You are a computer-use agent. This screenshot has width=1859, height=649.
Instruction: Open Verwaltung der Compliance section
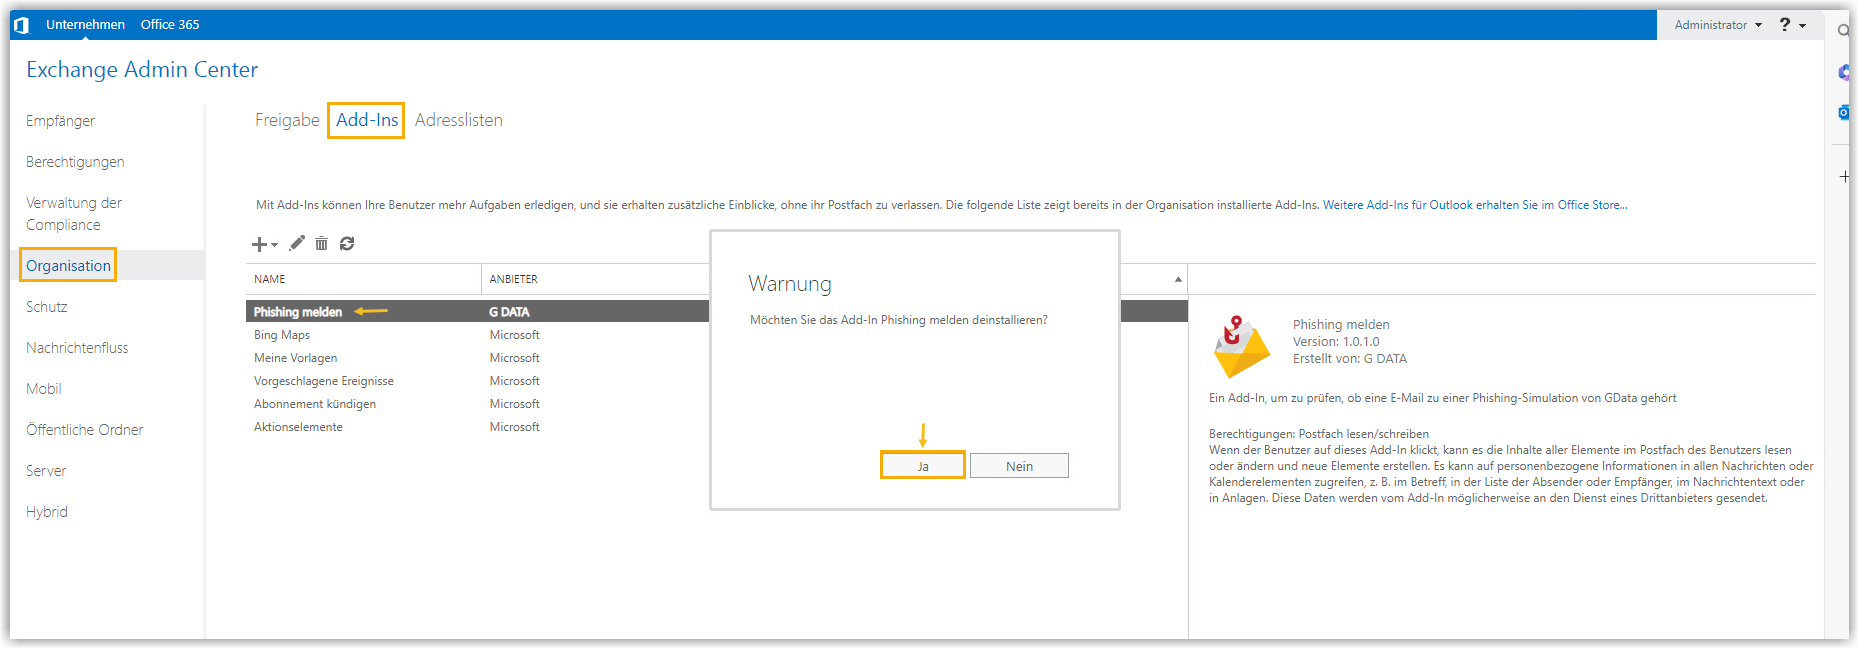click(74, 214)
